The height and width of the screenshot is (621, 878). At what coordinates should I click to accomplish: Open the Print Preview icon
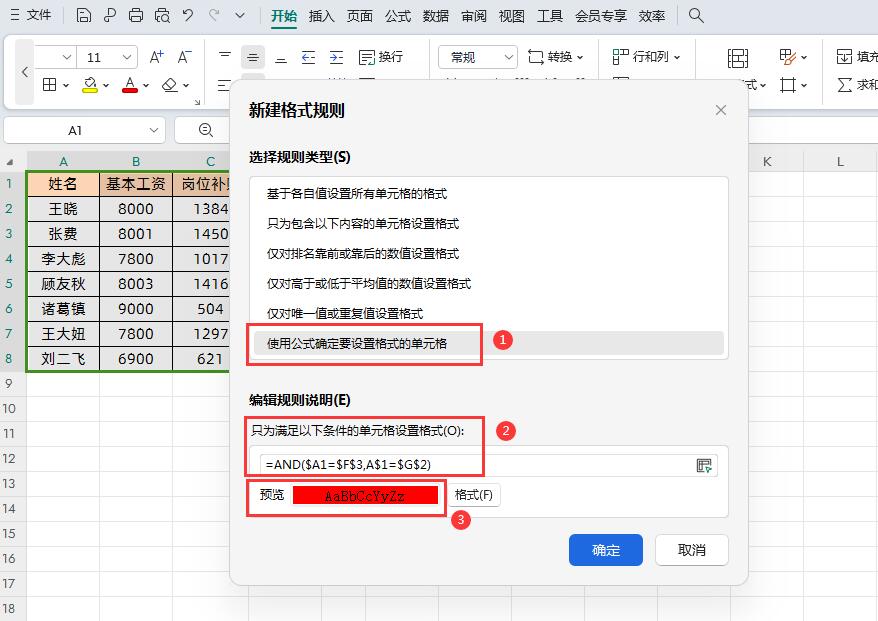click(162, 15)
